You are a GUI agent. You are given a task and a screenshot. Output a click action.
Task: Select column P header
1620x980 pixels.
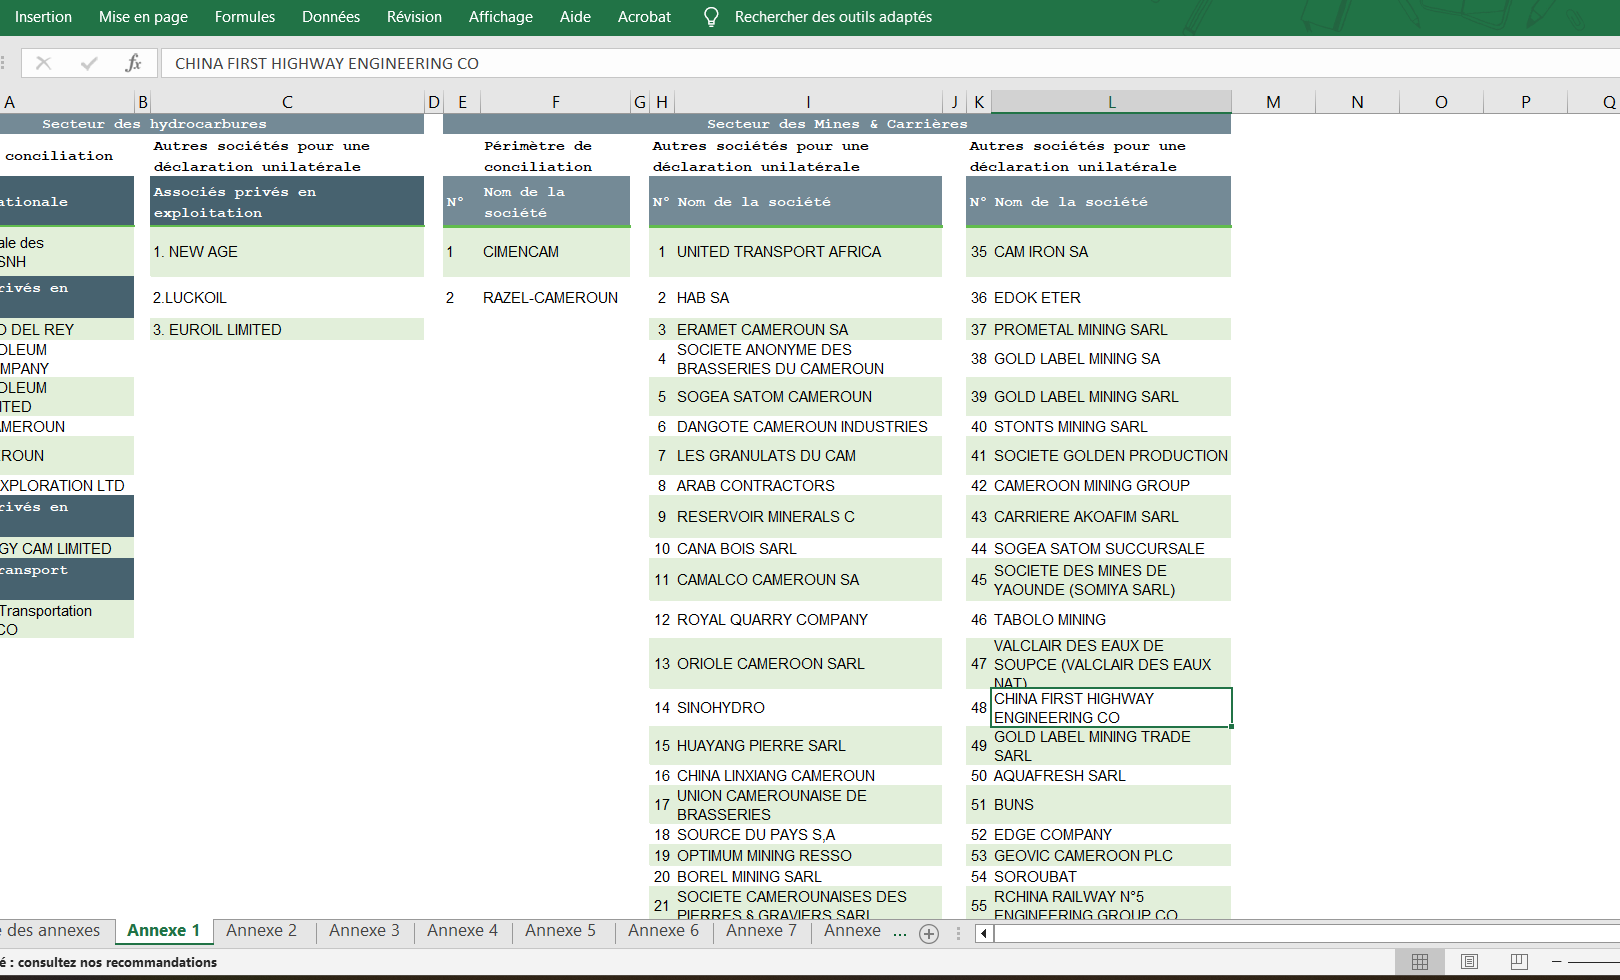[1525, 102]
